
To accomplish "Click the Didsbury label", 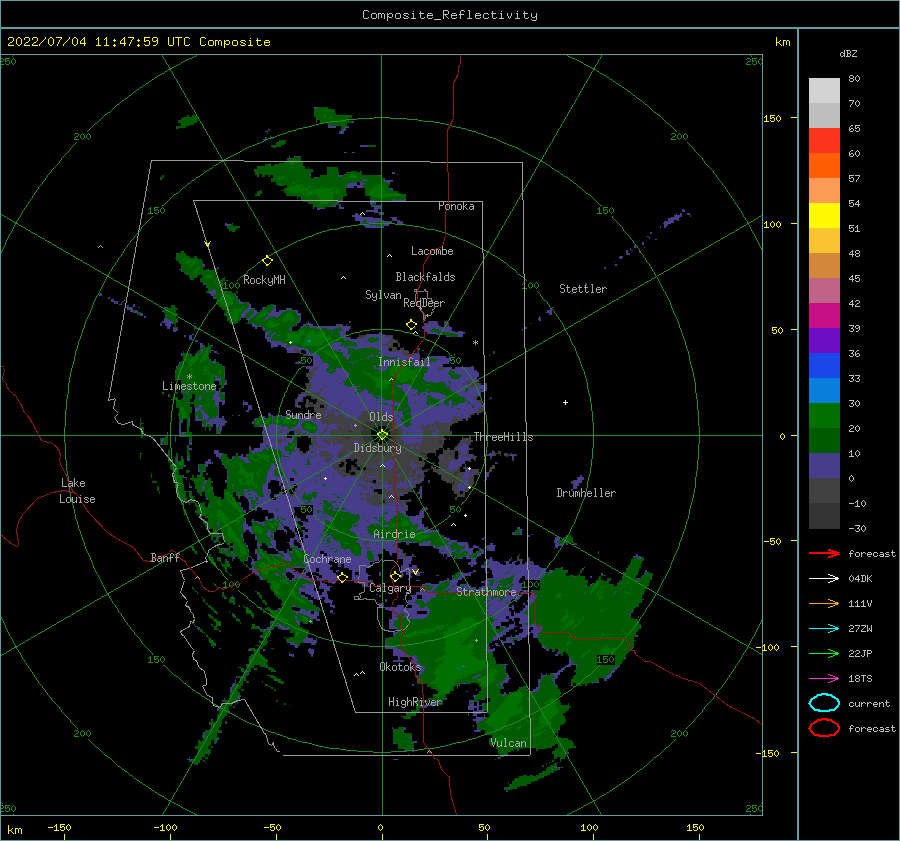I will pos(378,448).
